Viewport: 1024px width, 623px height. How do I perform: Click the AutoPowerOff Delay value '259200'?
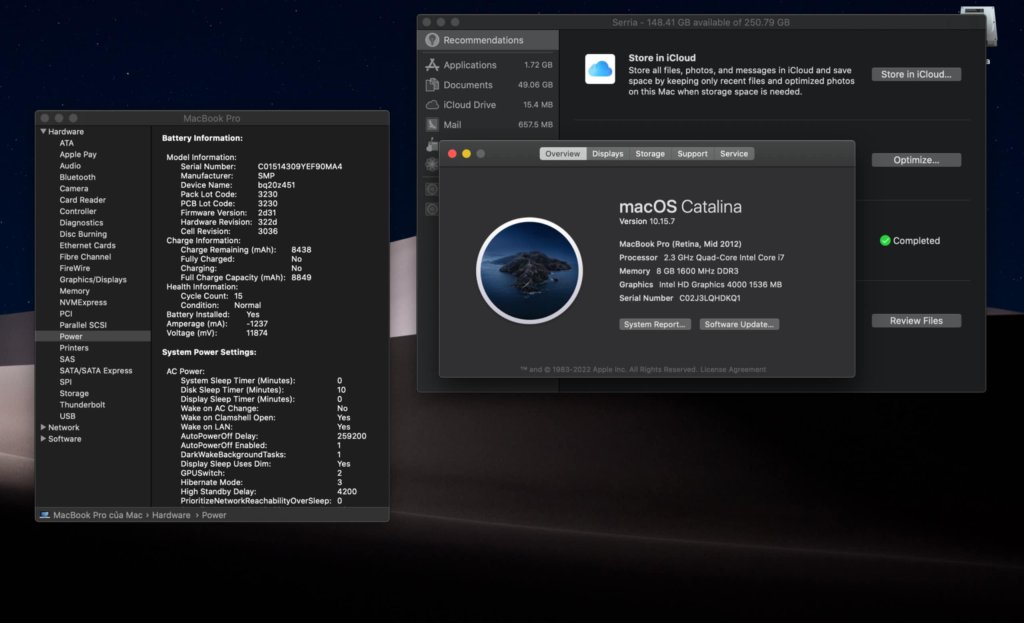coord(351,436)
